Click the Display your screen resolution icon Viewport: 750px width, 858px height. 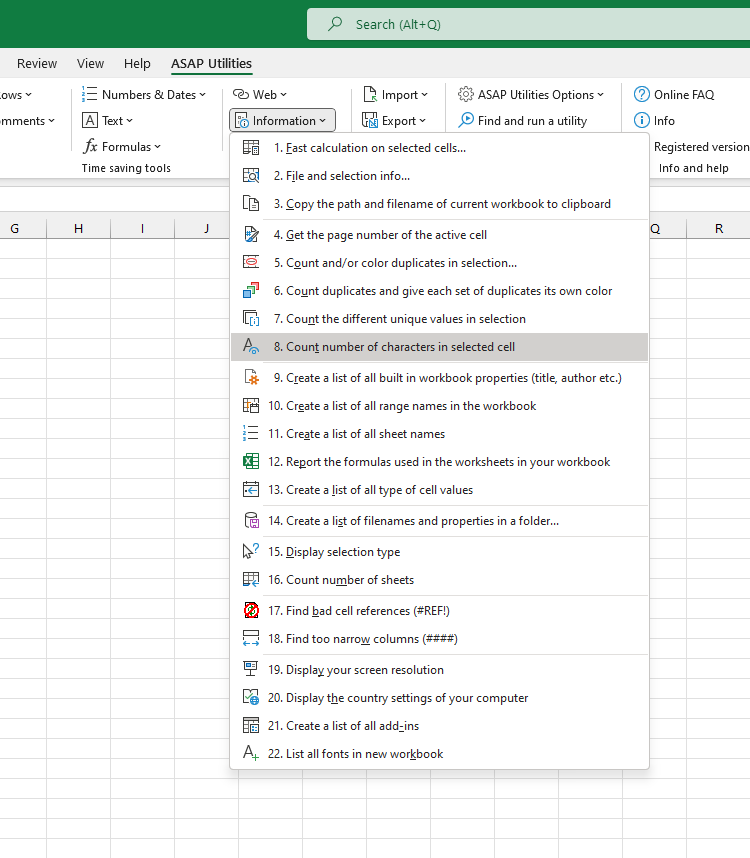coord(251,670)
